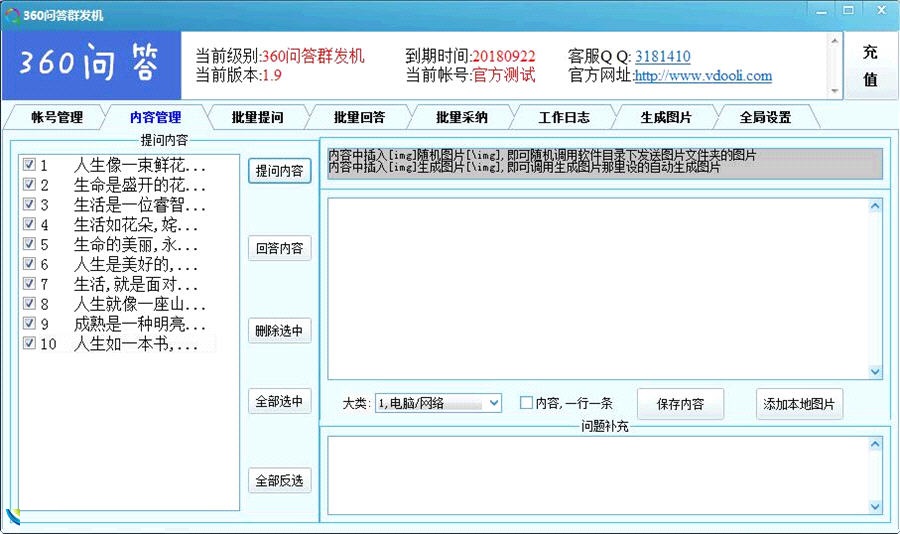The width and height of the screenshot is (900, 534).
Task: Toggle checkbox for item 3 生活是一位睿智
Action: (x=29, y=204)
